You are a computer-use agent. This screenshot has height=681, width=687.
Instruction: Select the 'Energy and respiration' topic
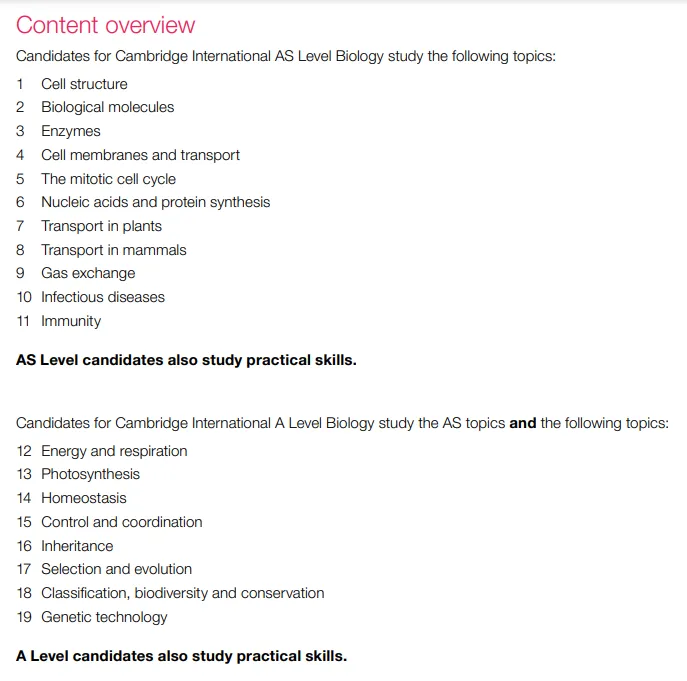(114, 451)
